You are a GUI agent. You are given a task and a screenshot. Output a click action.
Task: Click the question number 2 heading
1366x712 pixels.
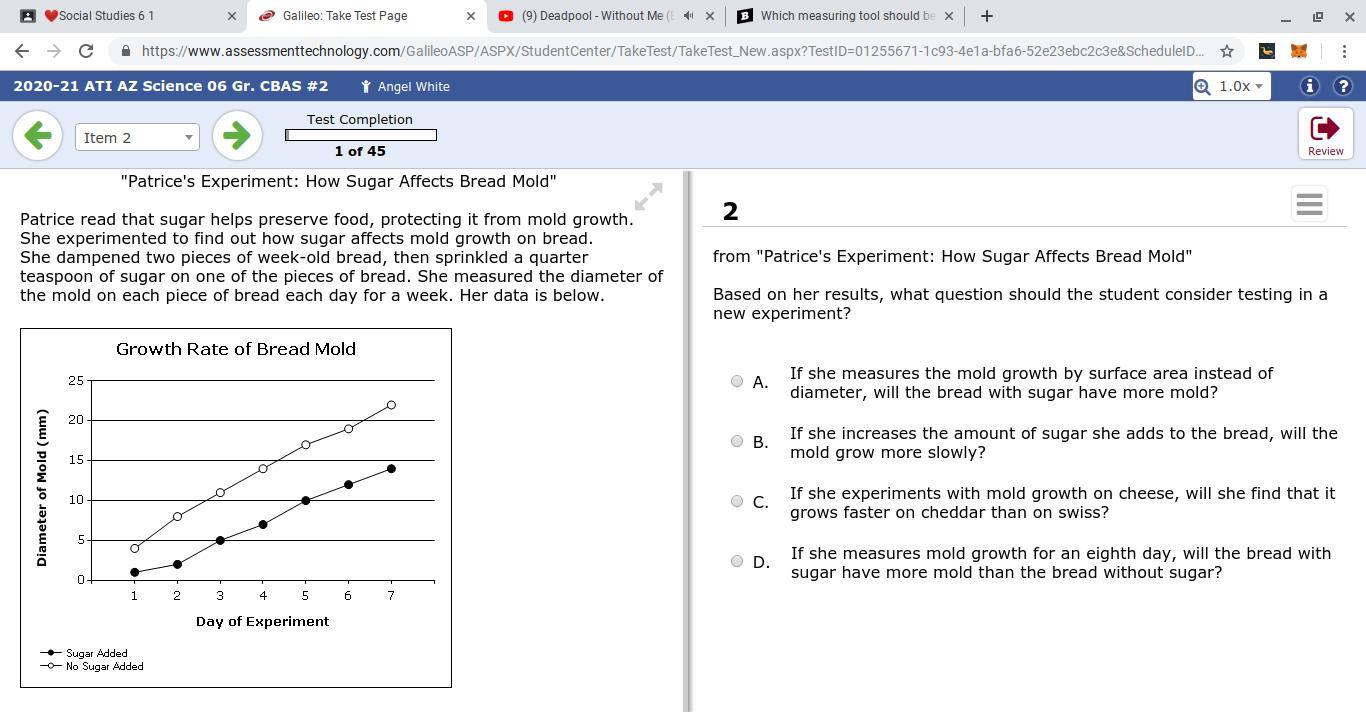tap(730, 211)
